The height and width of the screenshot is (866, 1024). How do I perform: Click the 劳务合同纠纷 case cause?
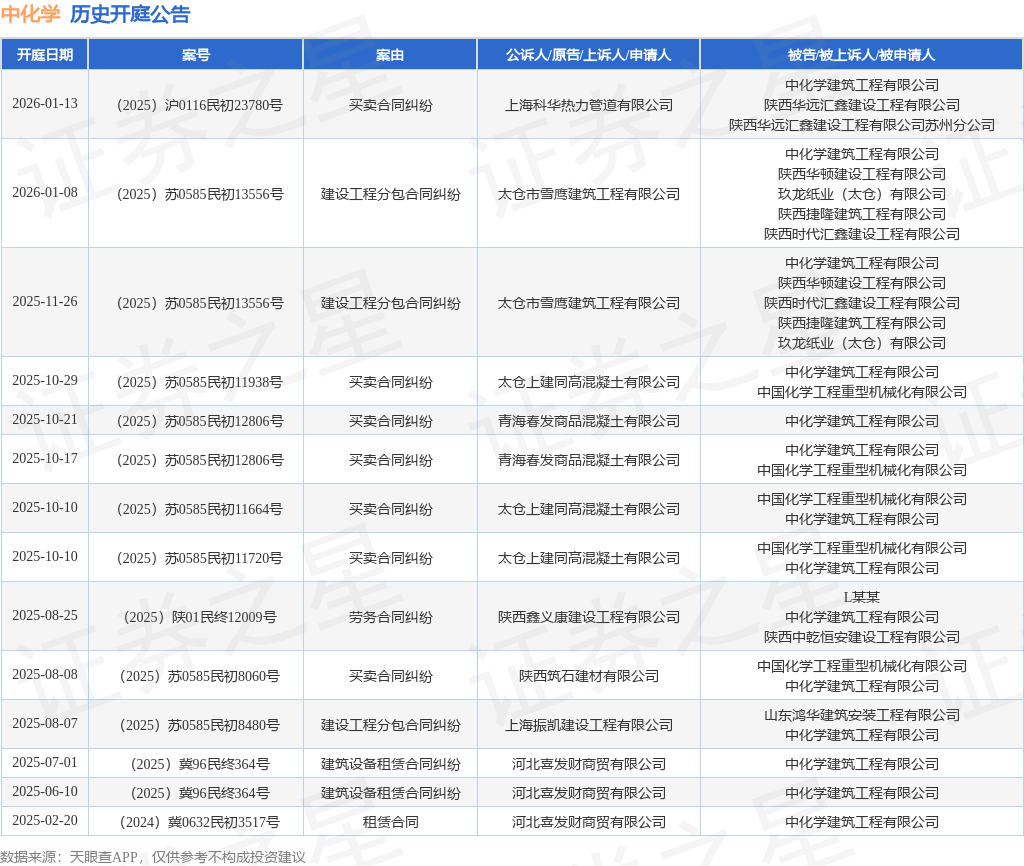coord(390,617)
